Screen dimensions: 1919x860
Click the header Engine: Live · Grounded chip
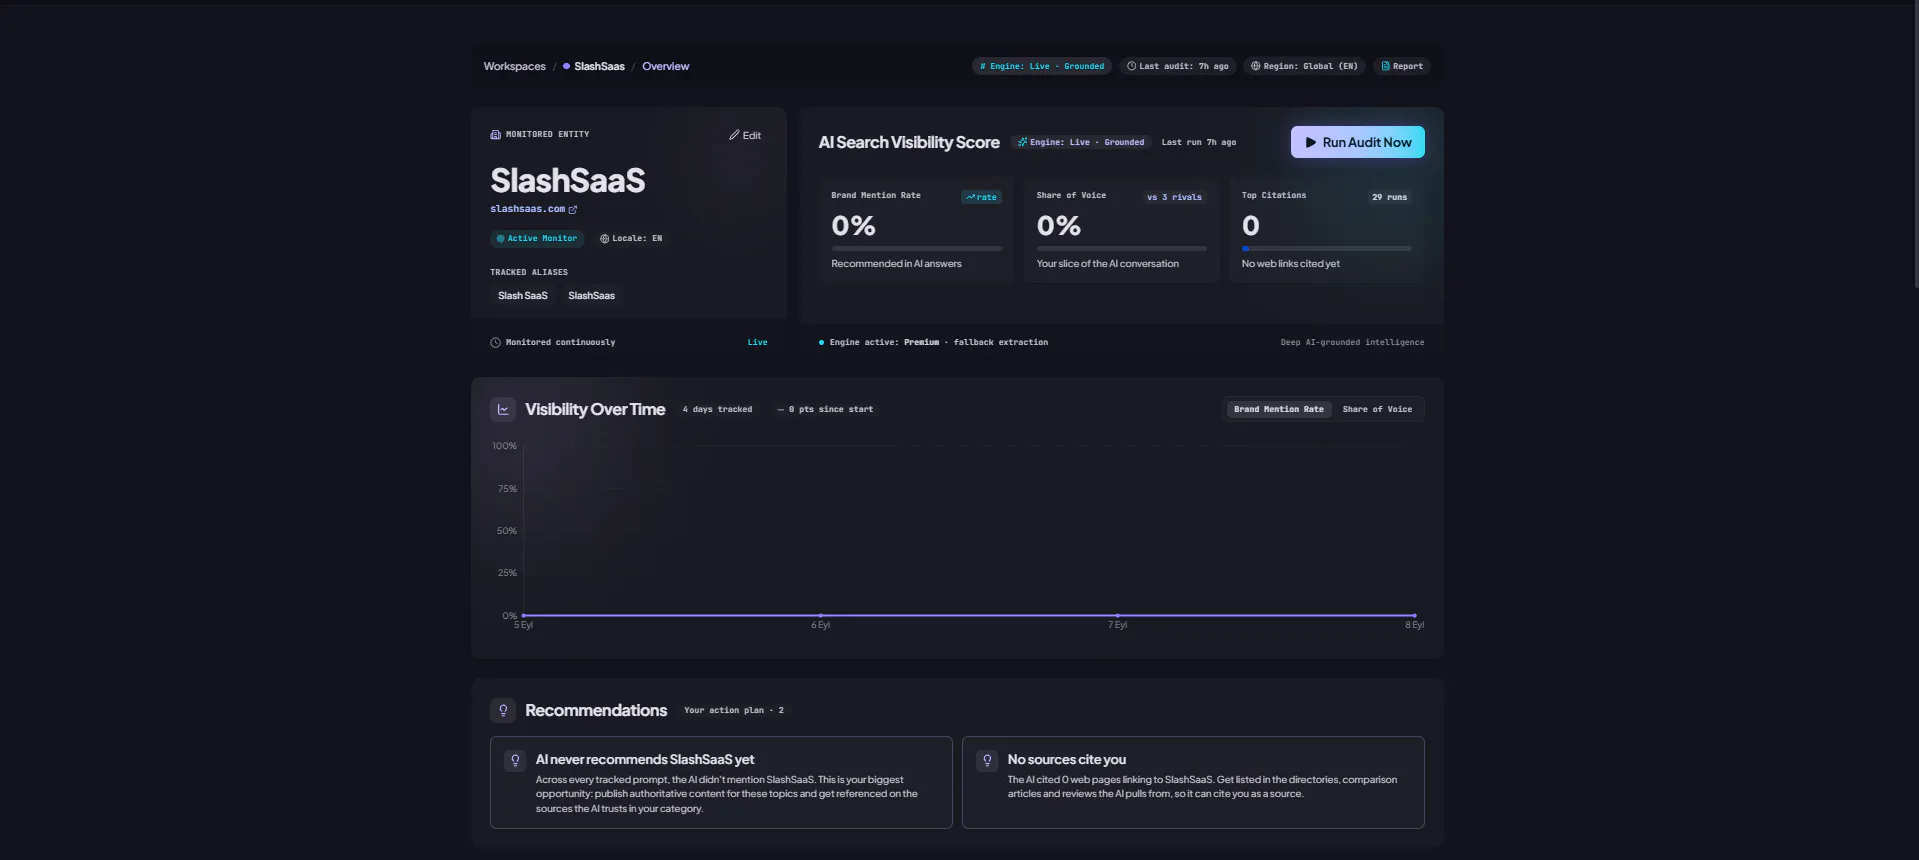click(1042, 67)
